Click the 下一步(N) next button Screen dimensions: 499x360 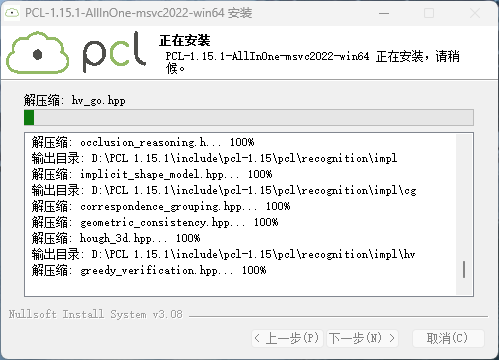pos(362,338)
